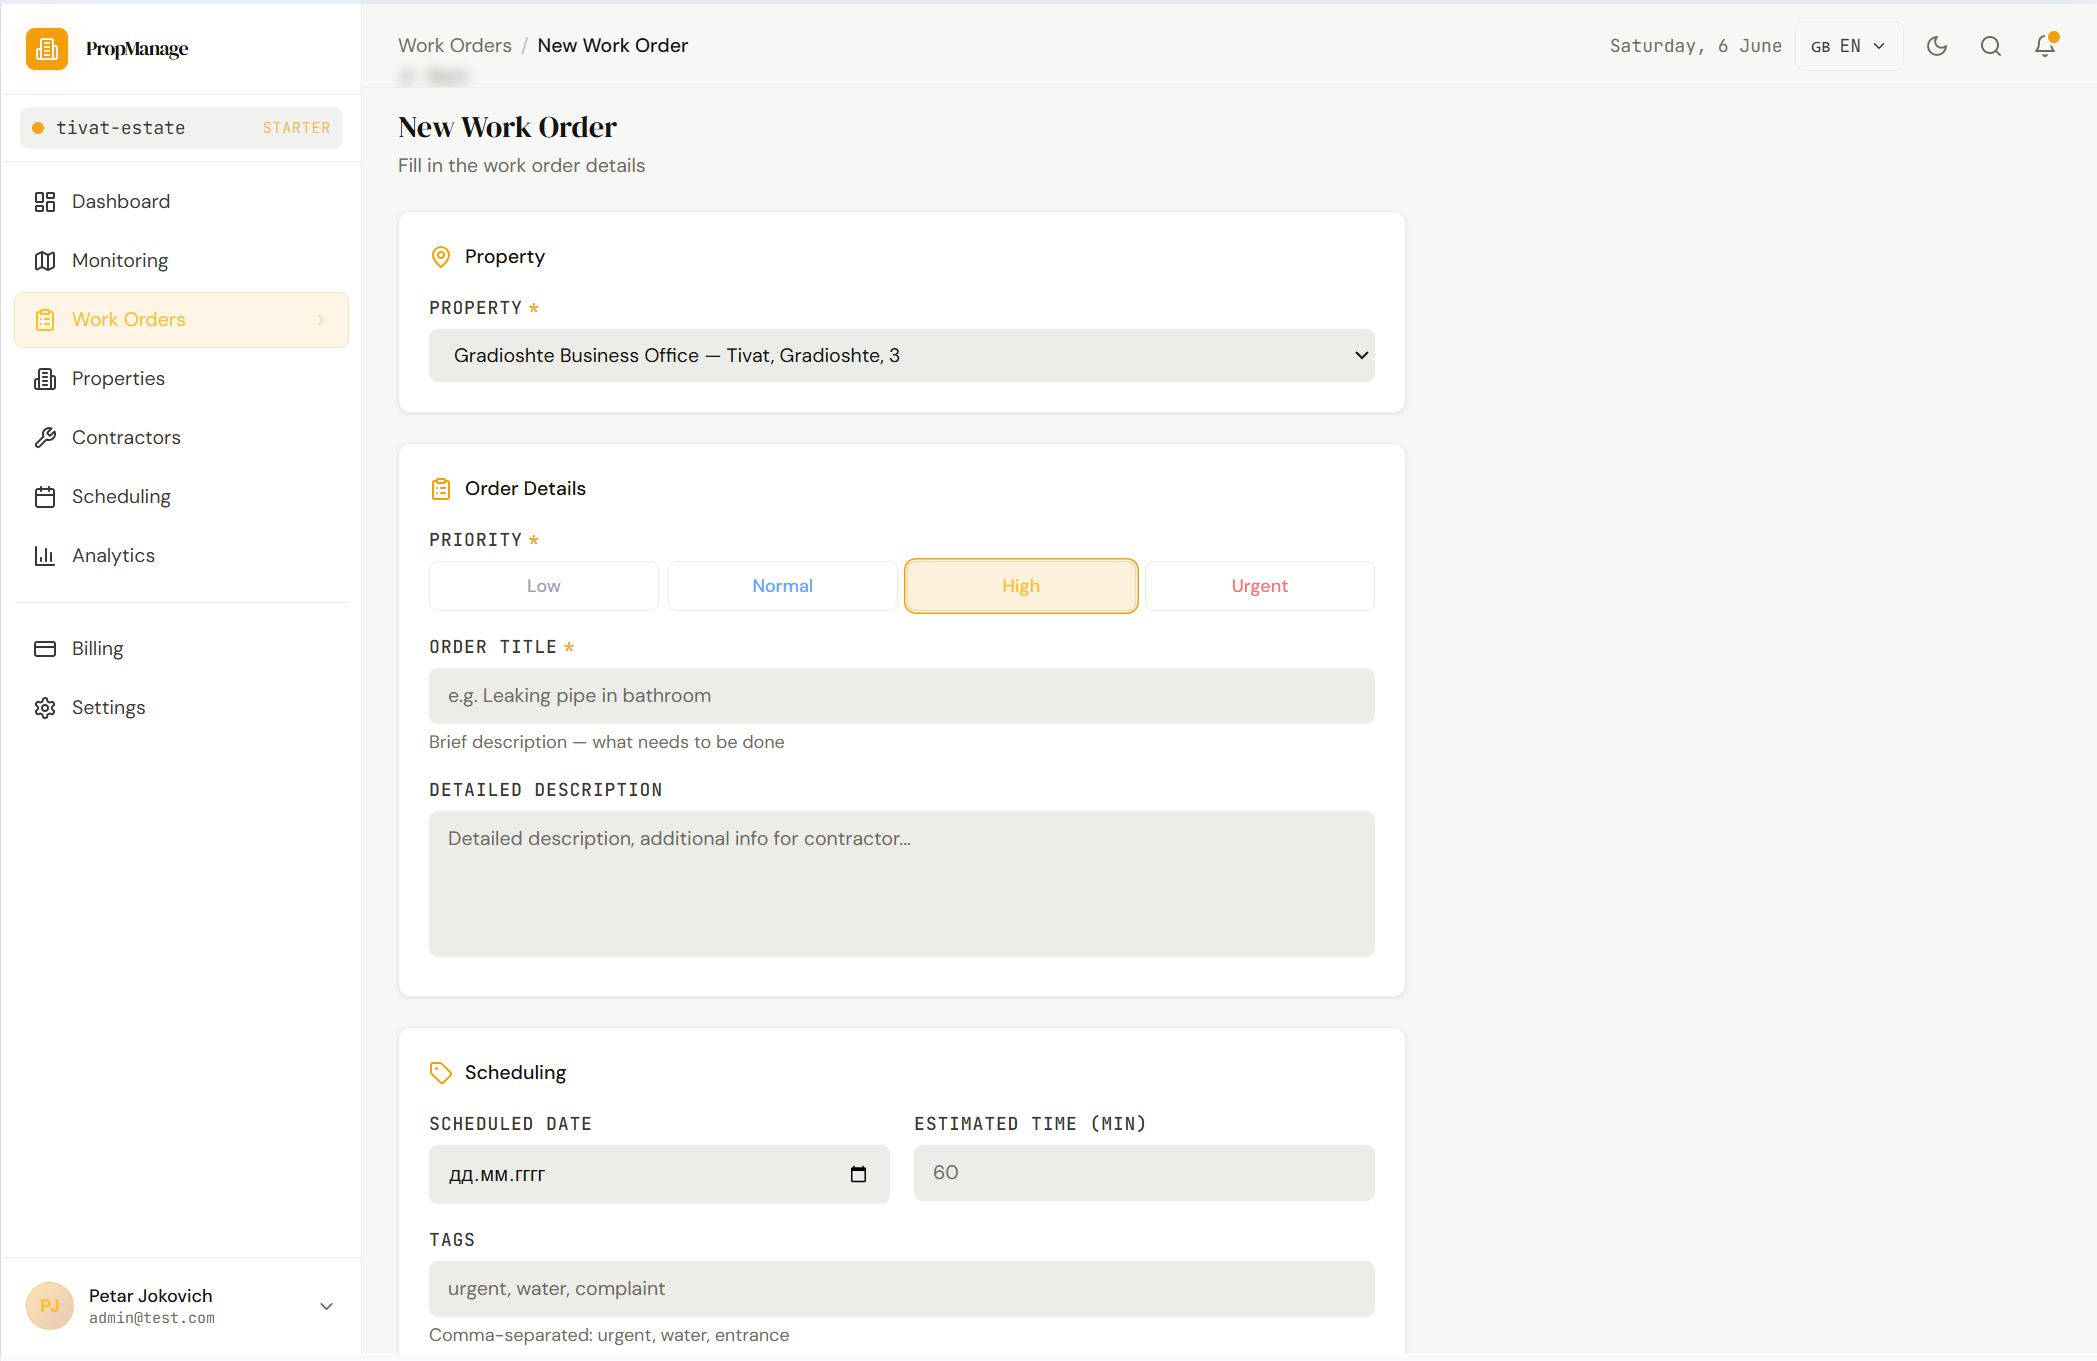Click the Dashboard grid icon
The width and height of the screenshot is (2097, 1361).
click(x=45, y=202)
